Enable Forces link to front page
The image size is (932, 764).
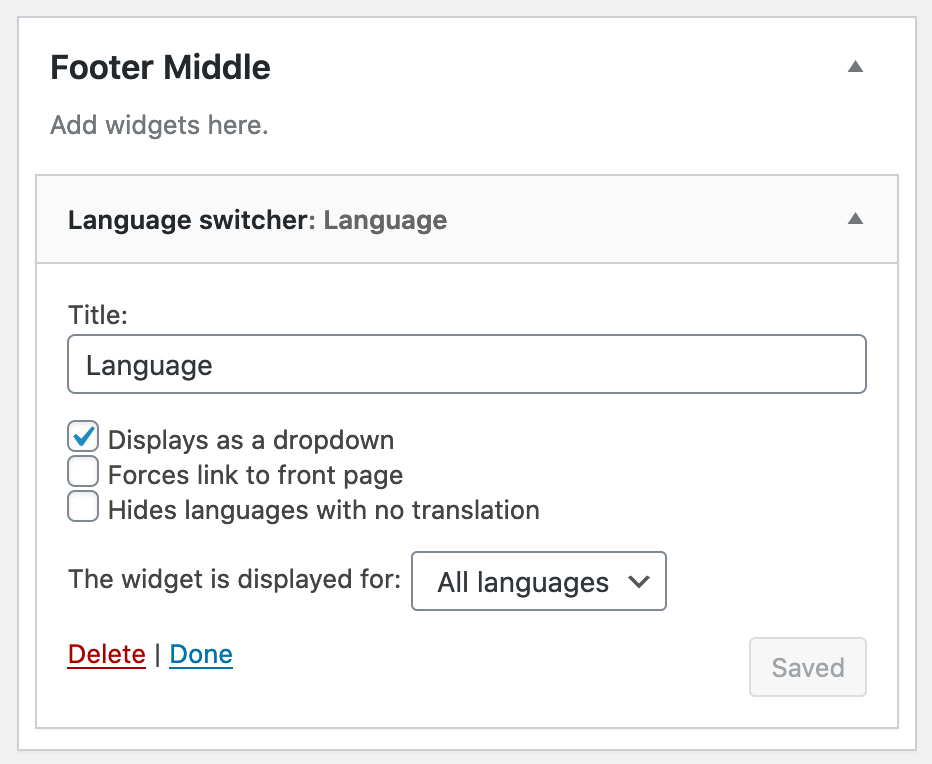click(x=83, y=471)
